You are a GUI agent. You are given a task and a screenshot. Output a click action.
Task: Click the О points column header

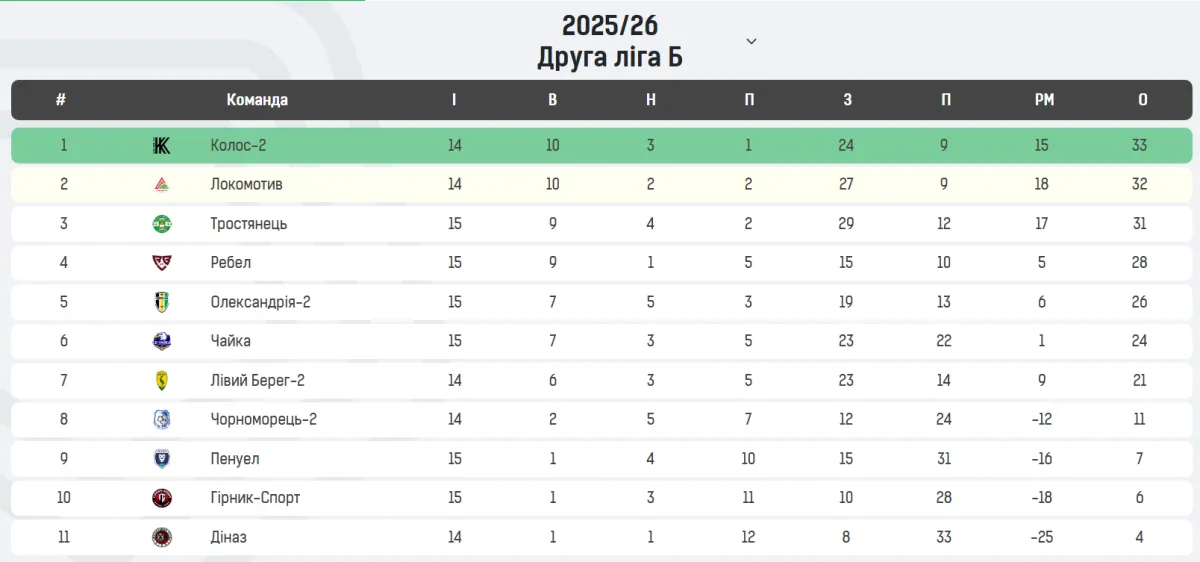(x=1142, y=100)
